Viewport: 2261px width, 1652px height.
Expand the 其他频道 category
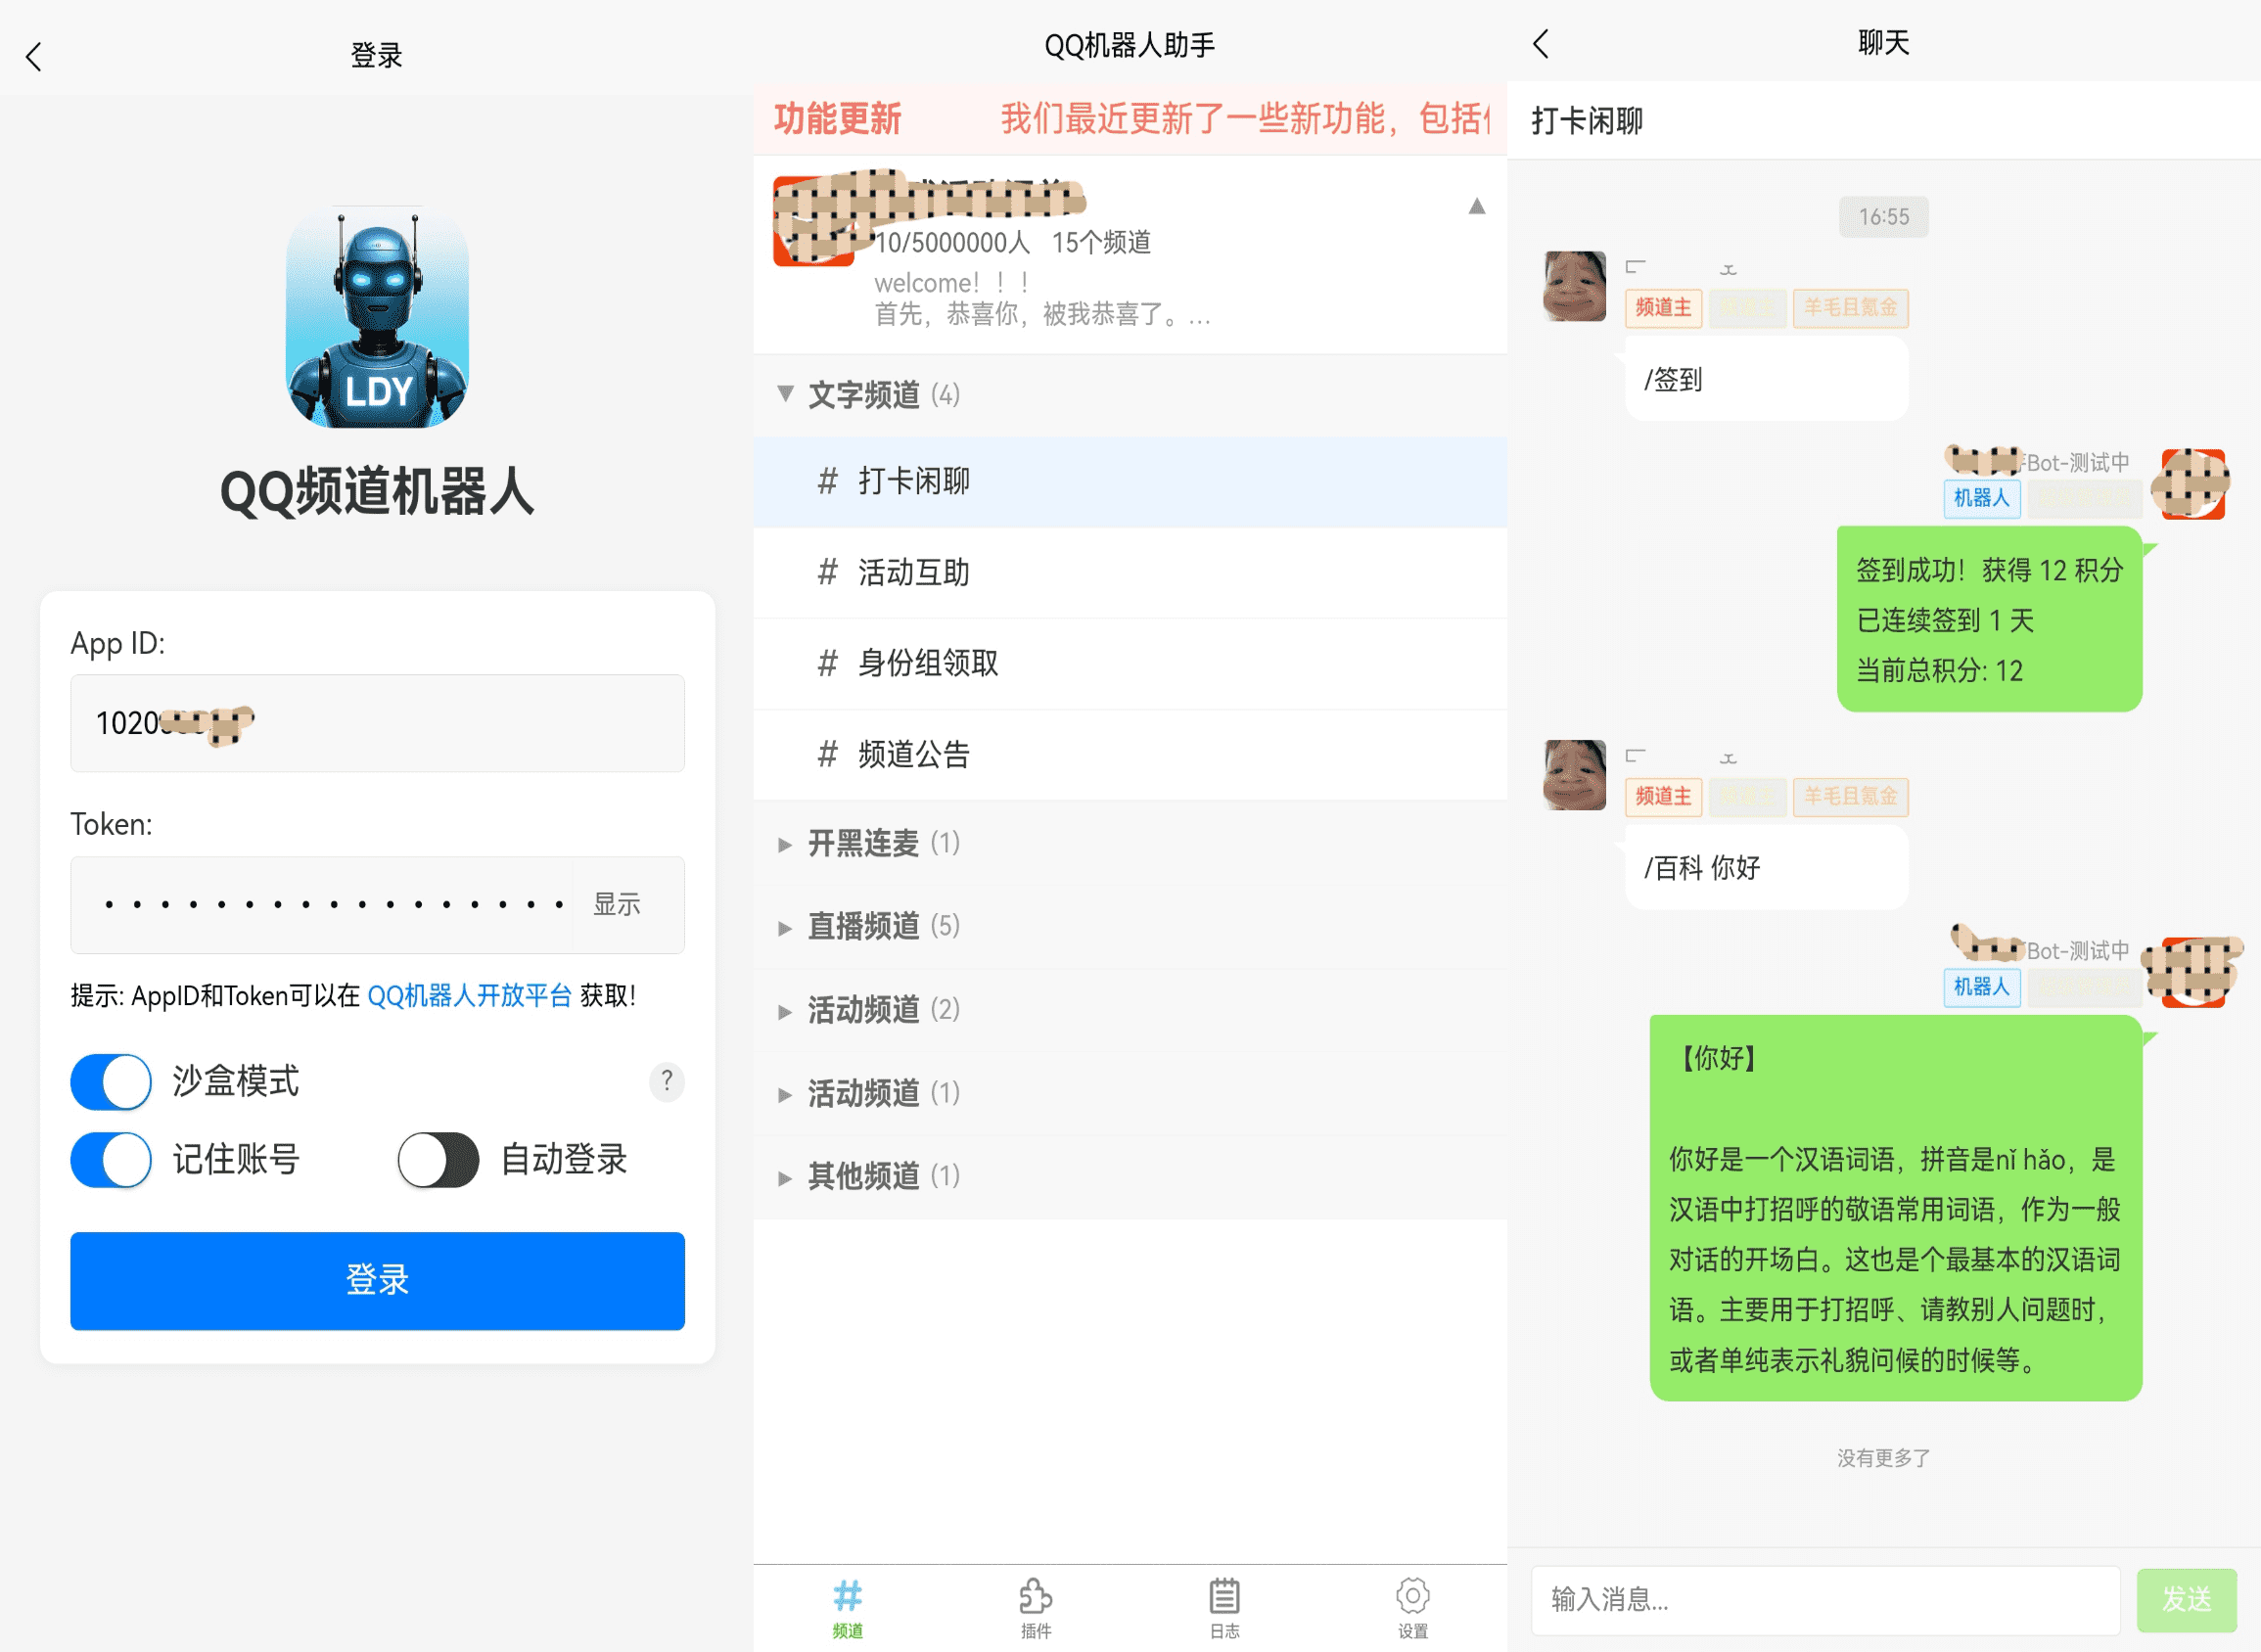(x=1130, y=1176)
